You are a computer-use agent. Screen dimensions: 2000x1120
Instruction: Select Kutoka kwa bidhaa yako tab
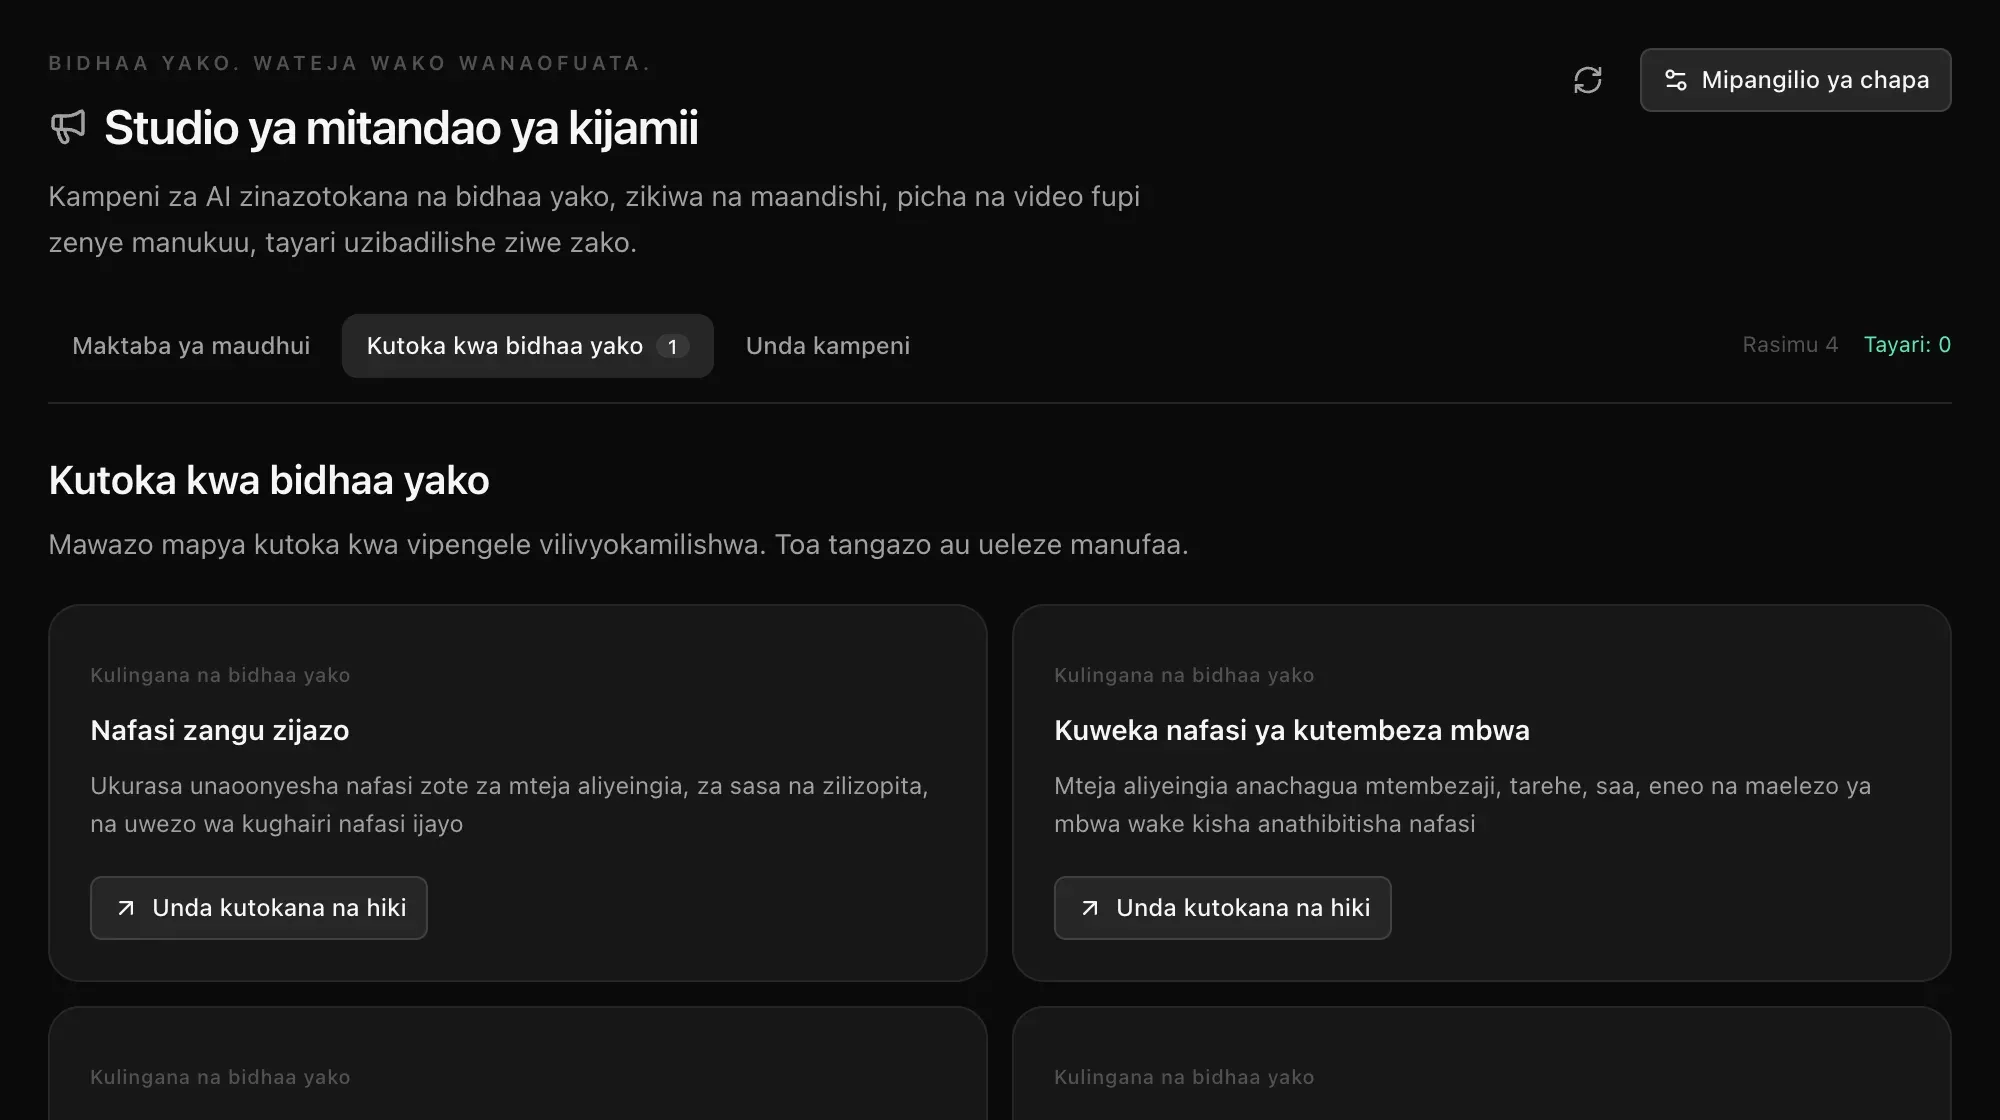coord(527,346)
